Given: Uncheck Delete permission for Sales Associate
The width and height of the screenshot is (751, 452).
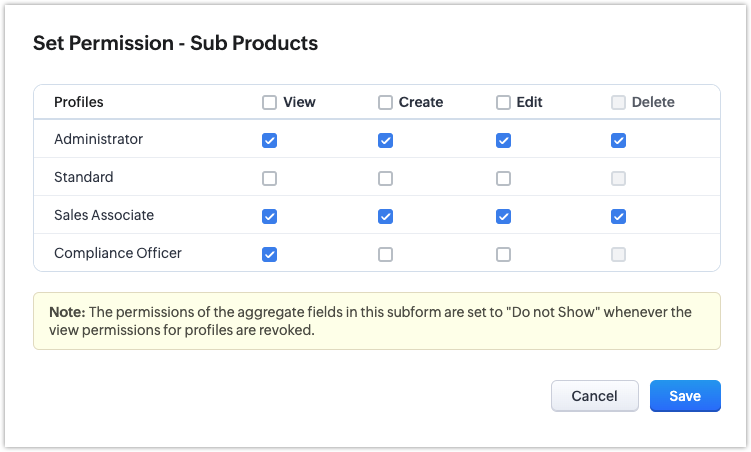Looking at the screenshot, I should tap(619, 217).
